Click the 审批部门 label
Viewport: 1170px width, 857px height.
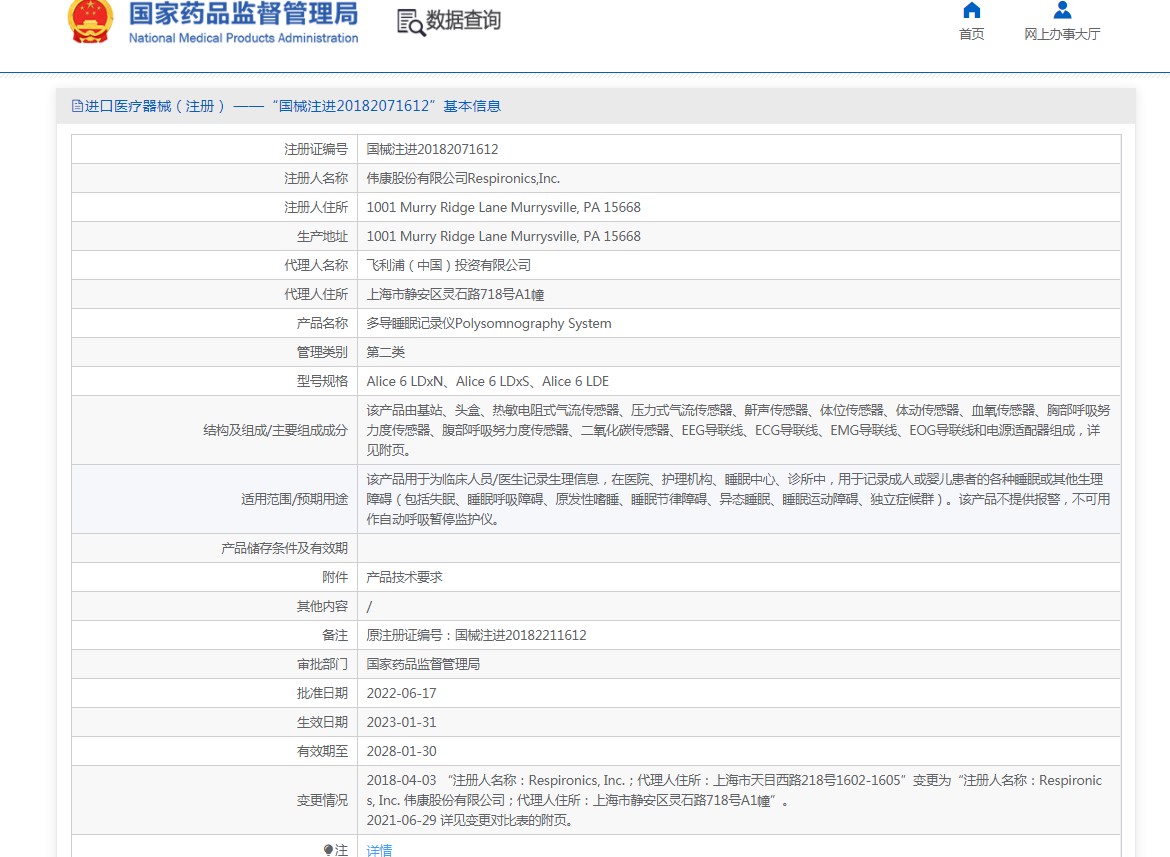coord(322,665)
